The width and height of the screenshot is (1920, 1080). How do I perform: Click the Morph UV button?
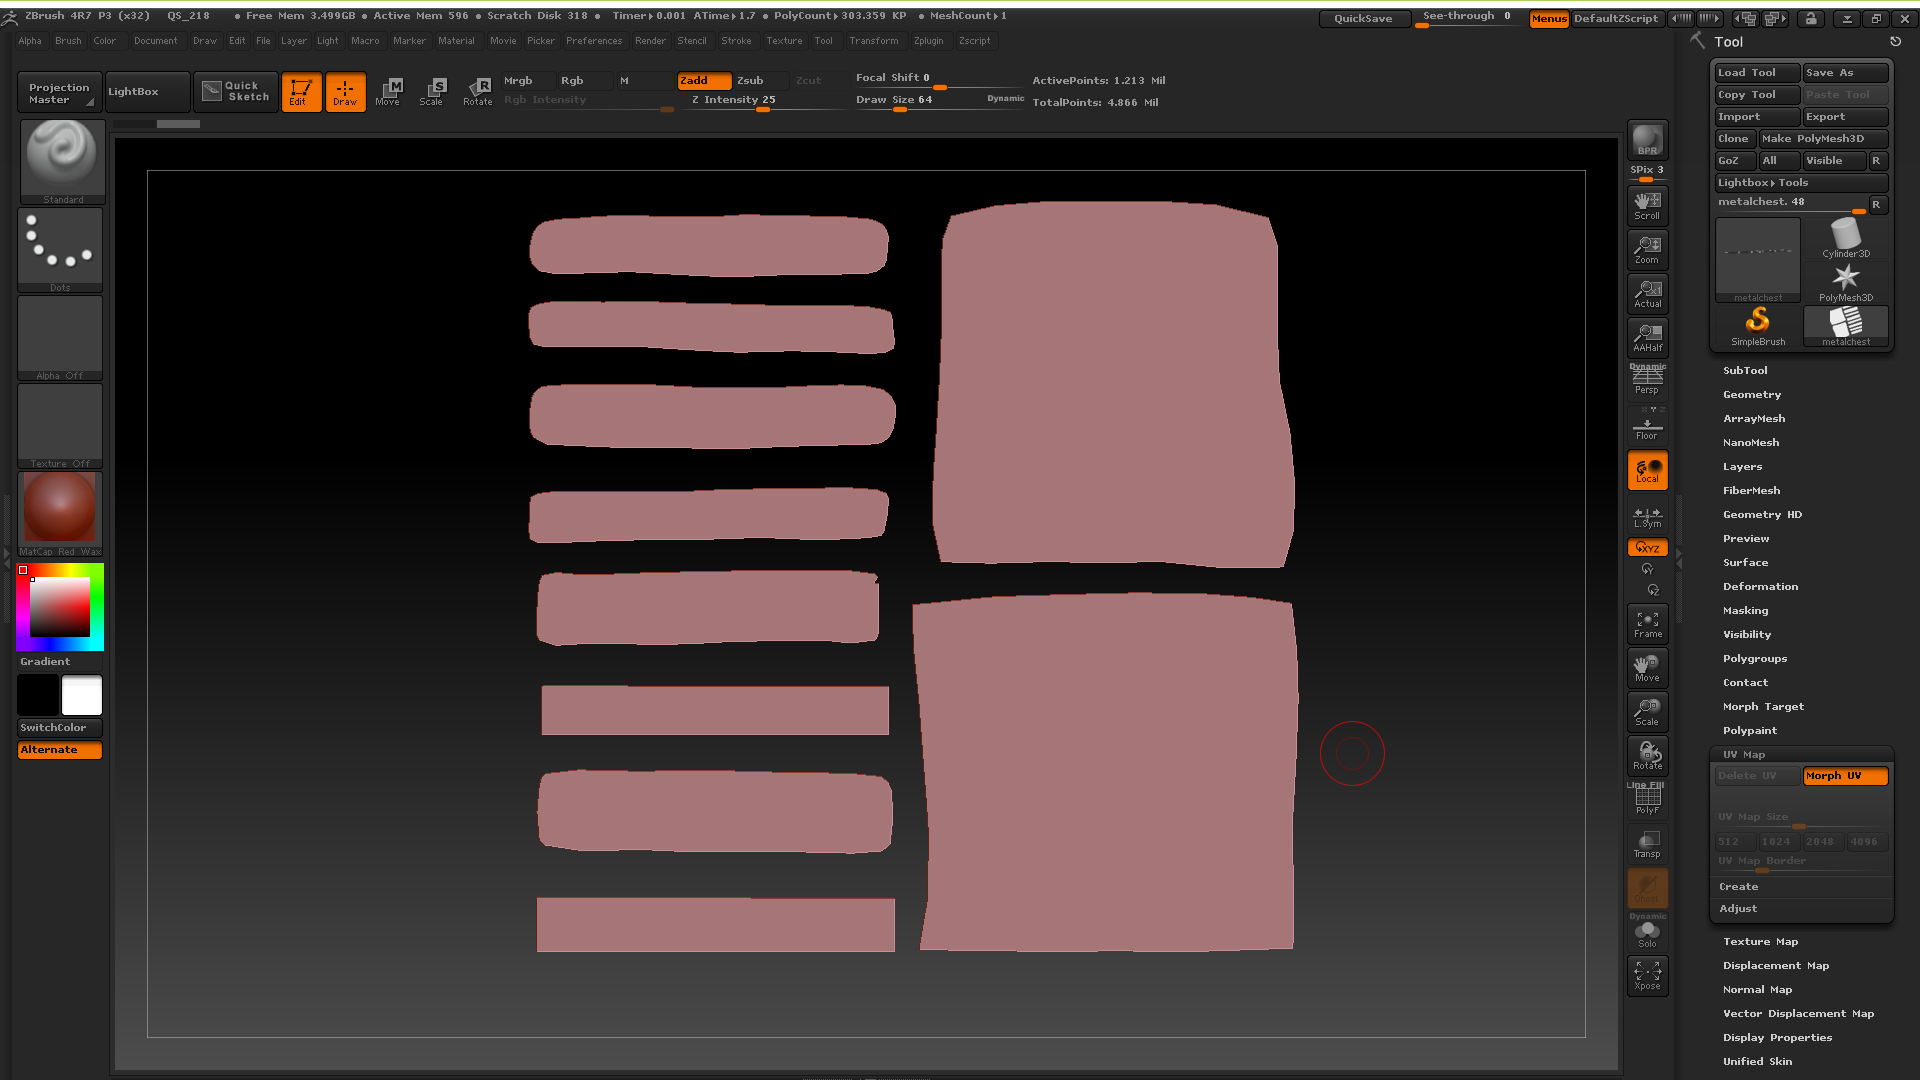click(x=1845, y=776)
